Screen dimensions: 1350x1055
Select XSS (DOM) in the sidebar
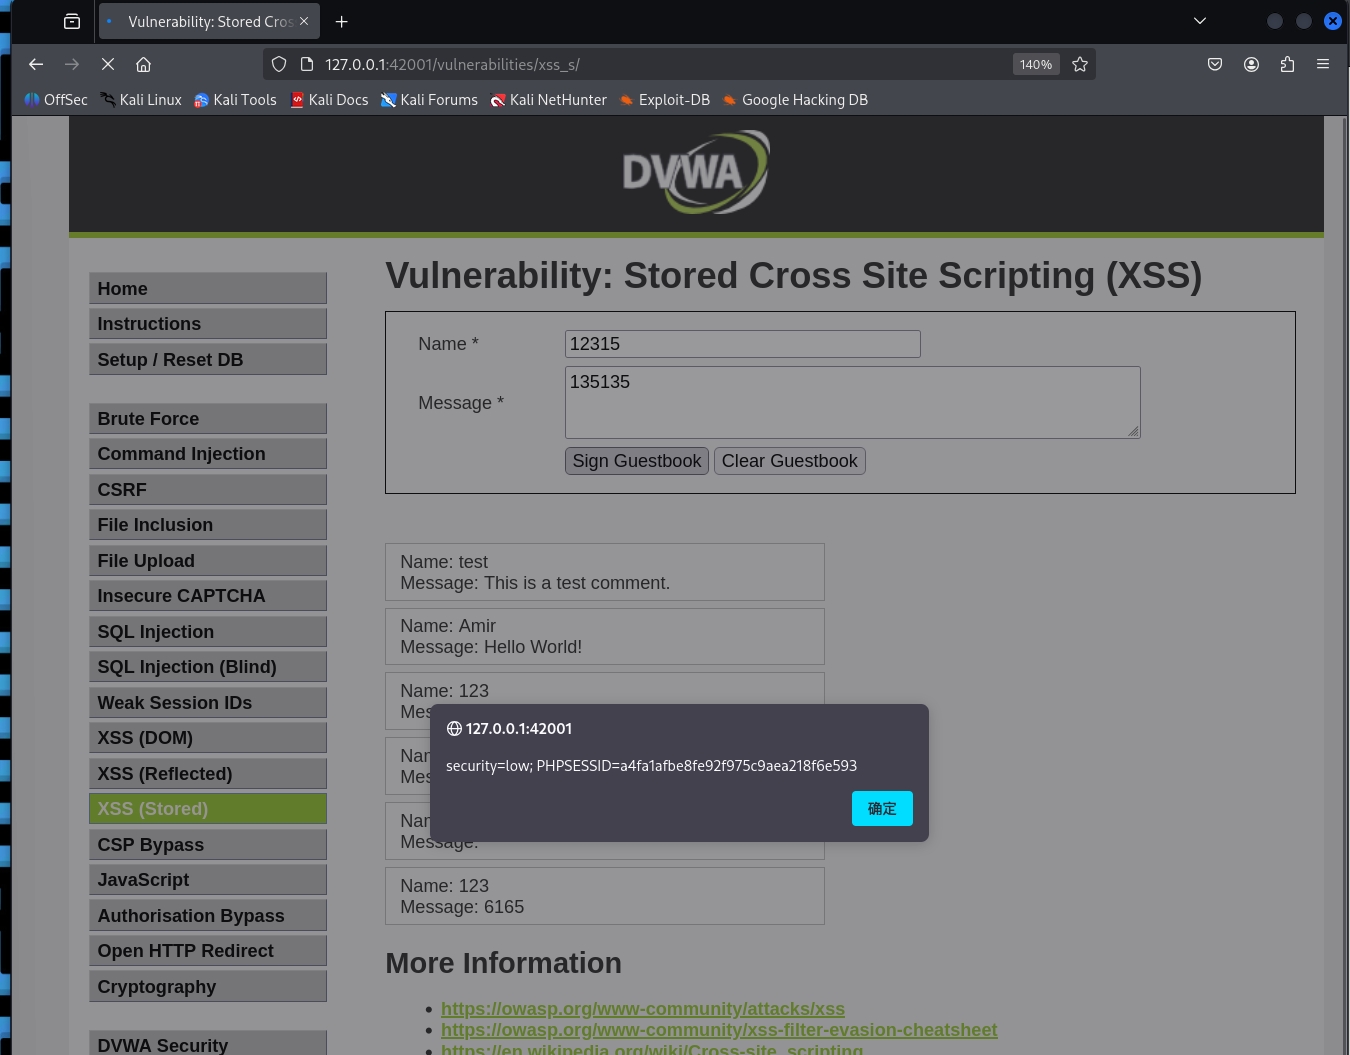click(208, 738)
